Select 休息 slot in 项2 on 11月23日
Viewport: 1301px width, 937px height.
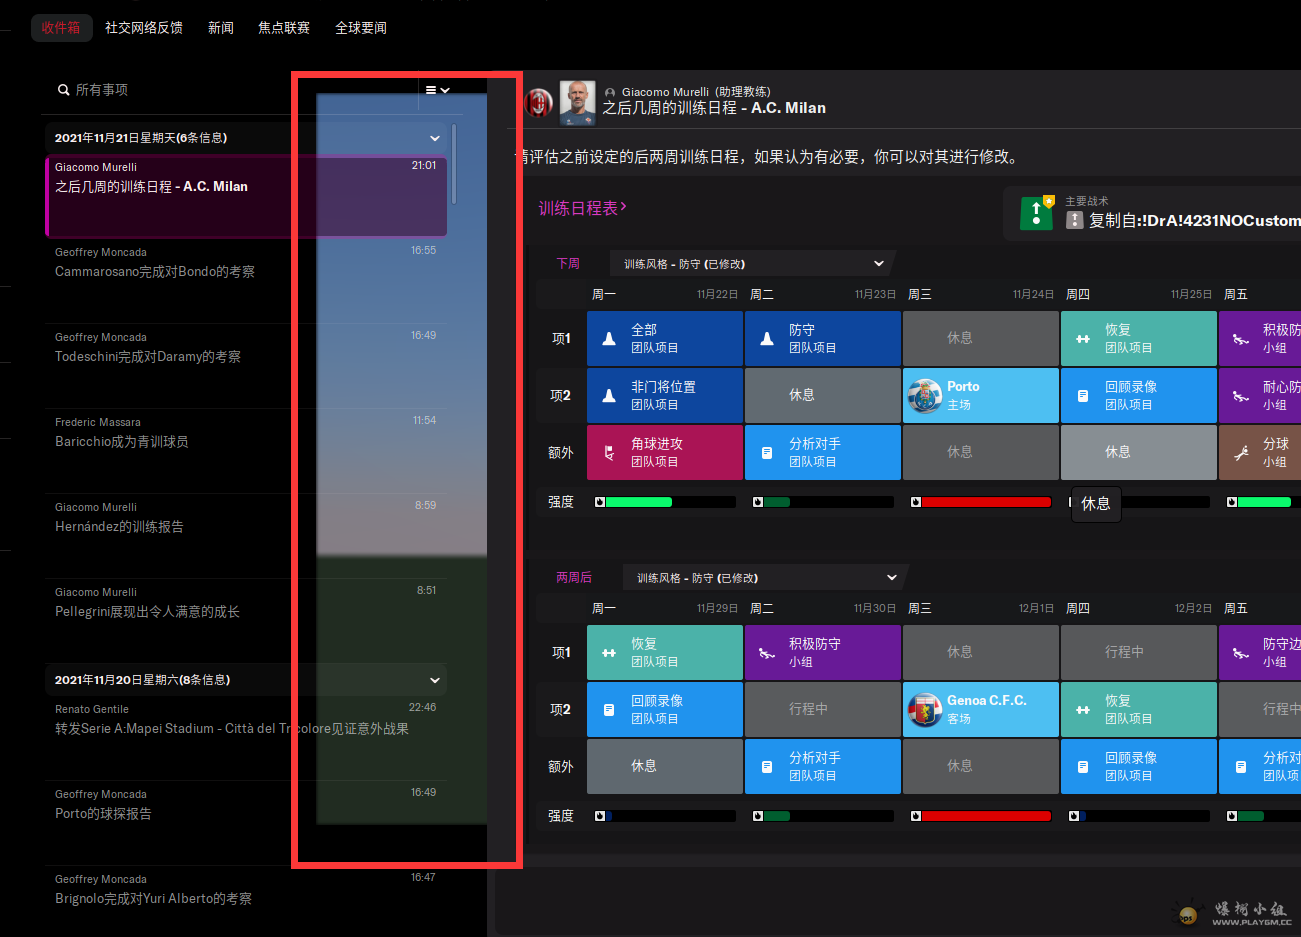823,396
